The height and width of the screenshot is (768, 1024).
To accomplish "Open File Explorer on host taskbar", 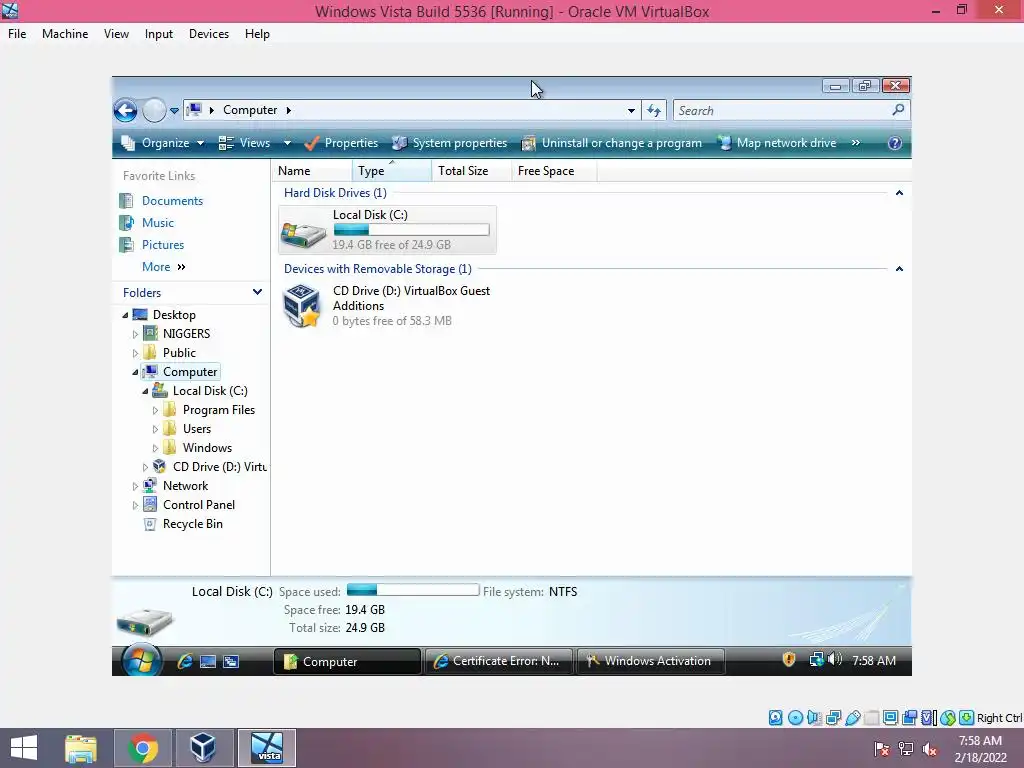I will pos(81,748).
